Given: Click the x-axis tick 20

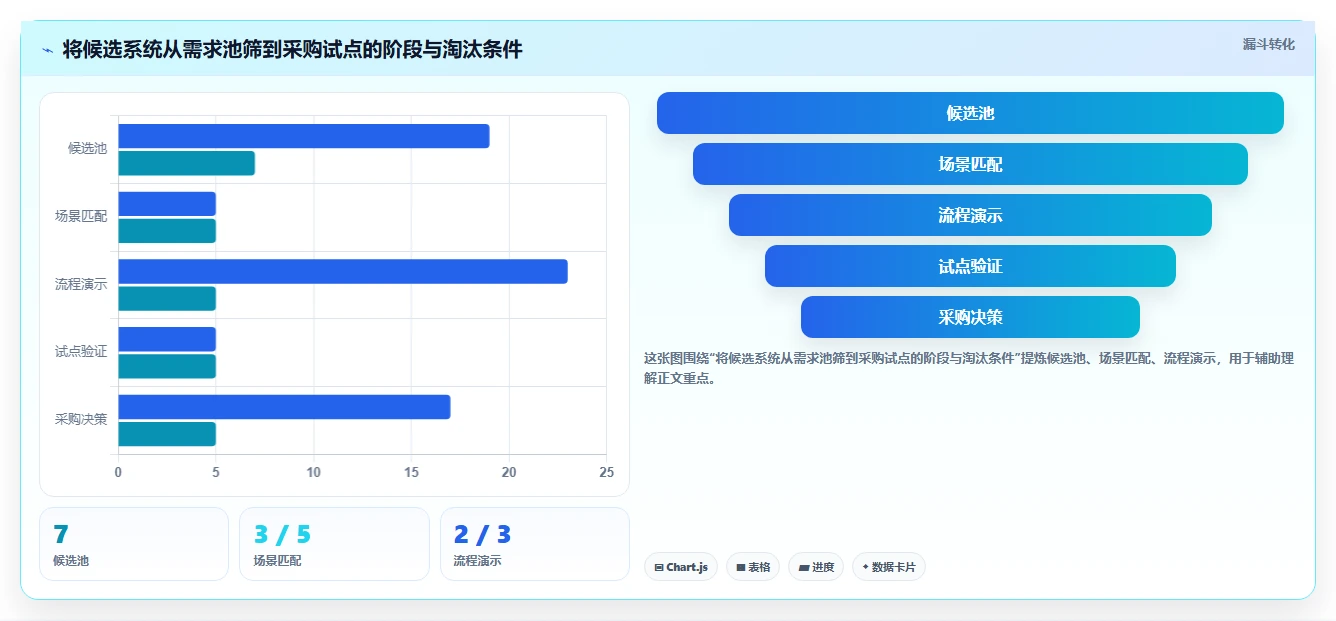Looking at the screenshot, I should [x=508, y=472].
